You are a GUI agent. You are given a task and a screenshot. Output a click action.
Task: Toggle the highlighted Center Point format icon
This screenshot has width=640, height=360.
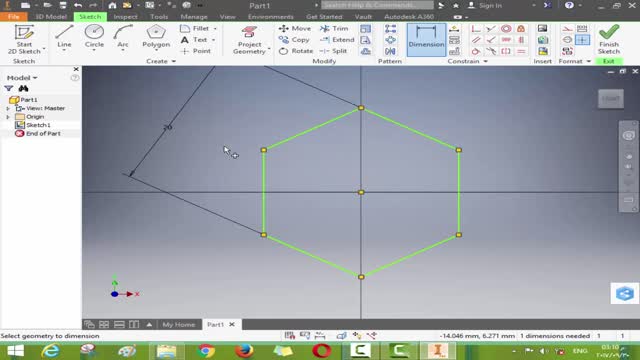point(582,40)
